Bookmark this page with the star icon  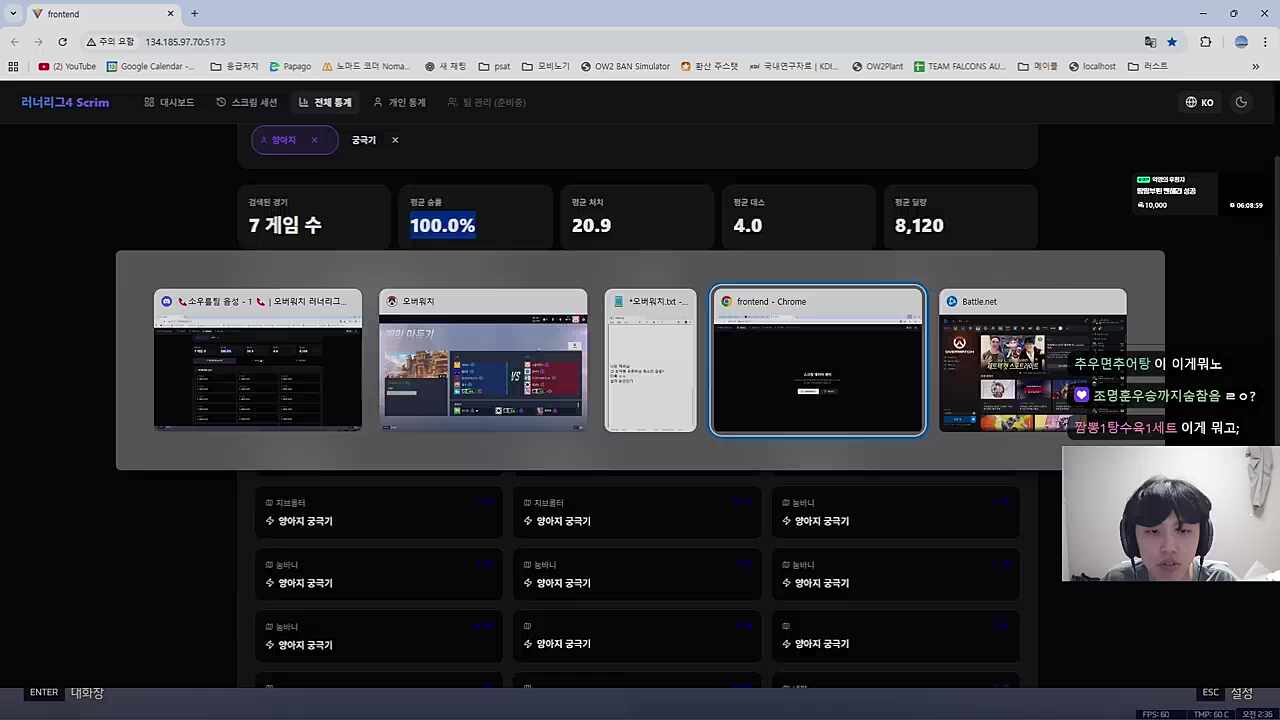(1172, 42)
